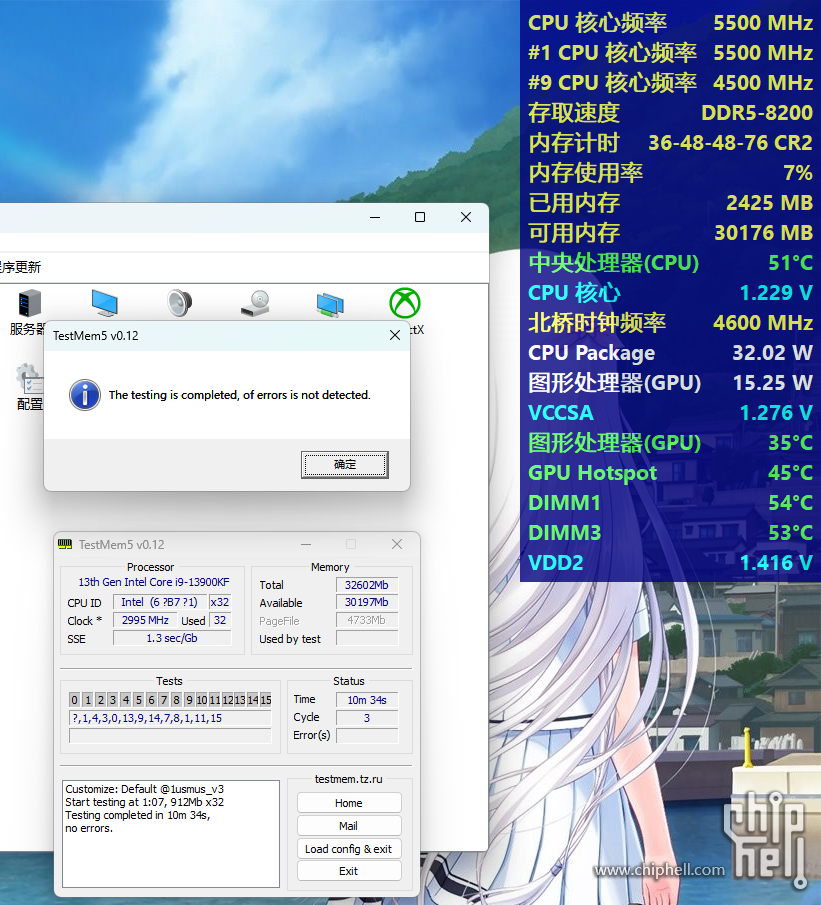Screen dimensions: 821x905
Task: Click the blue information icon in dialog
Action: tap(85, 395)
